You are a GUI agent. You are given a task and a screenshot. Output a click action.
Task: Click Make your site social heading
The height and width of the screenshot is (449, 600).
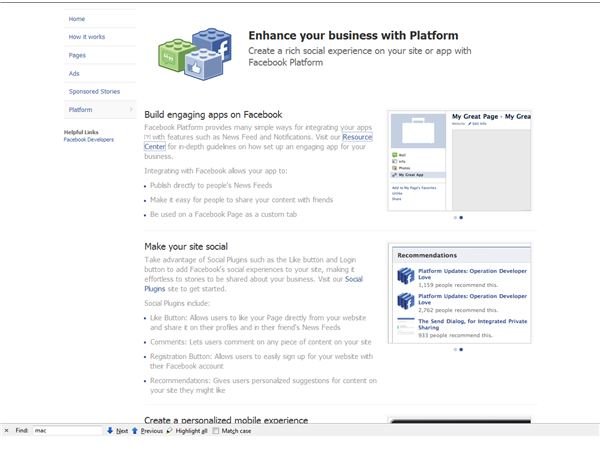coord(186,247)
